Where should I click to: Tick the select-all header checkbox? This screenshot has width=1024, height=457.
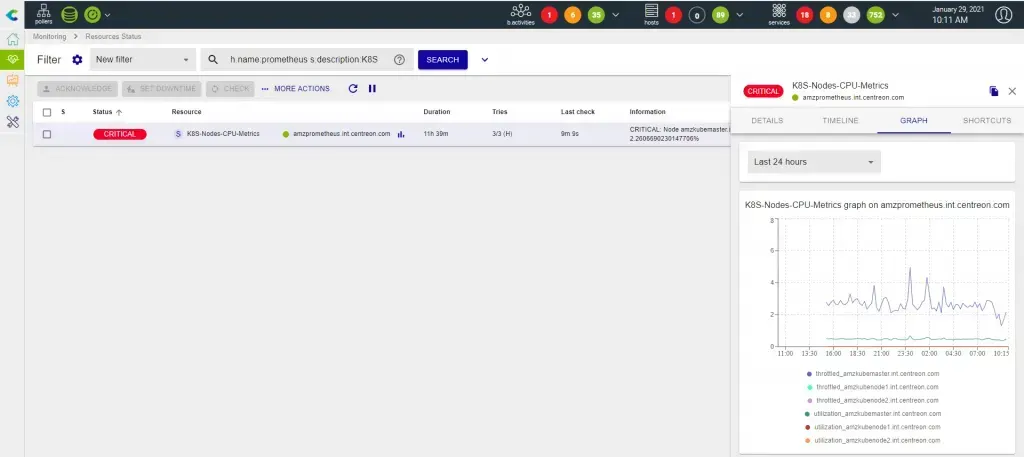point(47,112)
